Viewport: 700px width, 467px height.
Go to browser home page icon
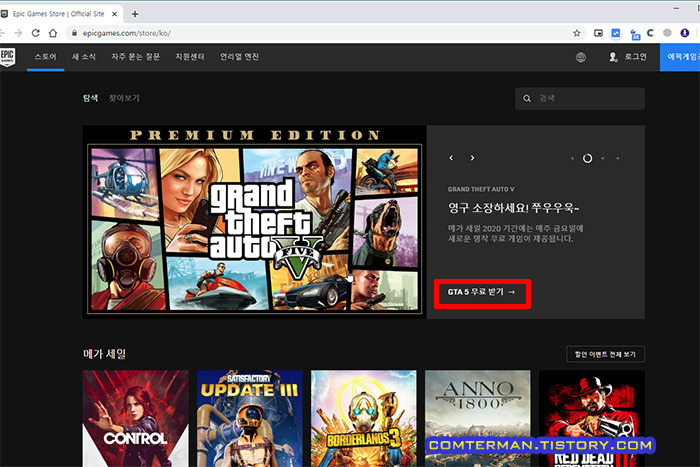click(53, 33)
